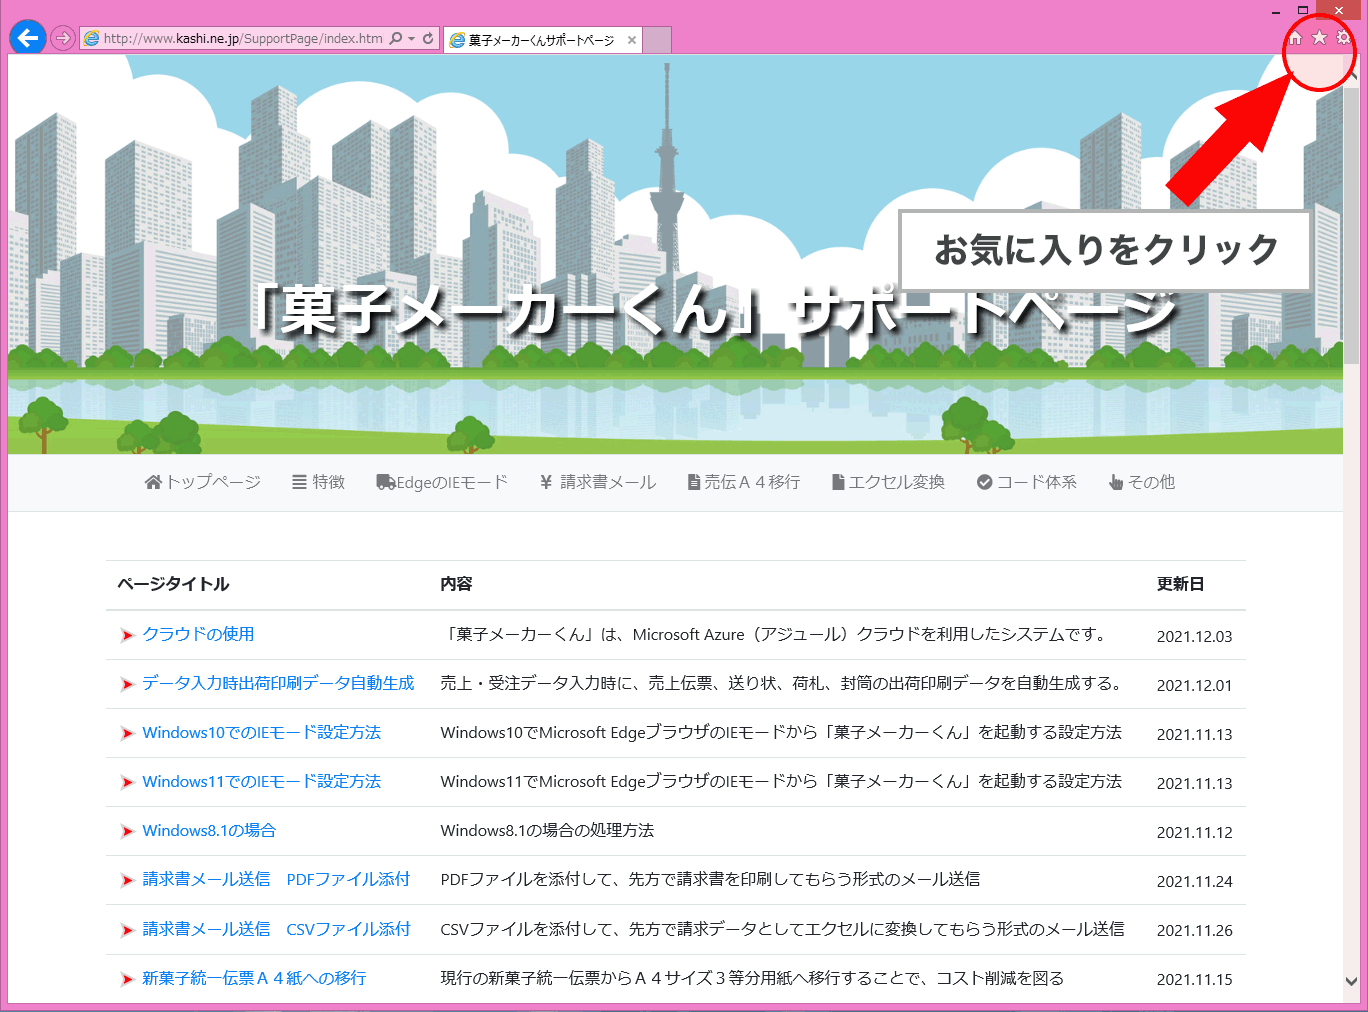Image resolution: width=1368 pixels, height=1012 pixels.
Task: Click the scroll-down arrow of page scrollbar
Action: coord(1351,982)
